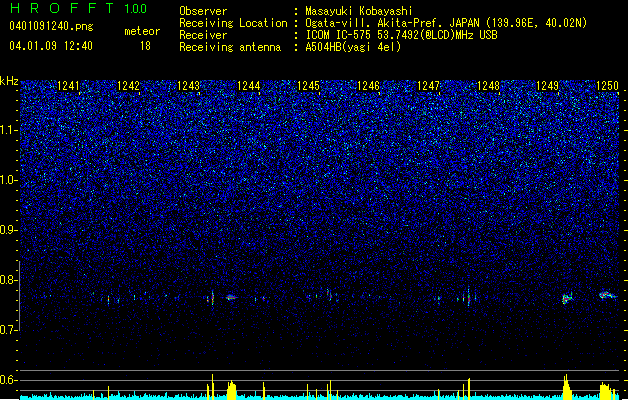Click the A504HB yagi antenna text
629x400 pixels.
coord(353,47)
